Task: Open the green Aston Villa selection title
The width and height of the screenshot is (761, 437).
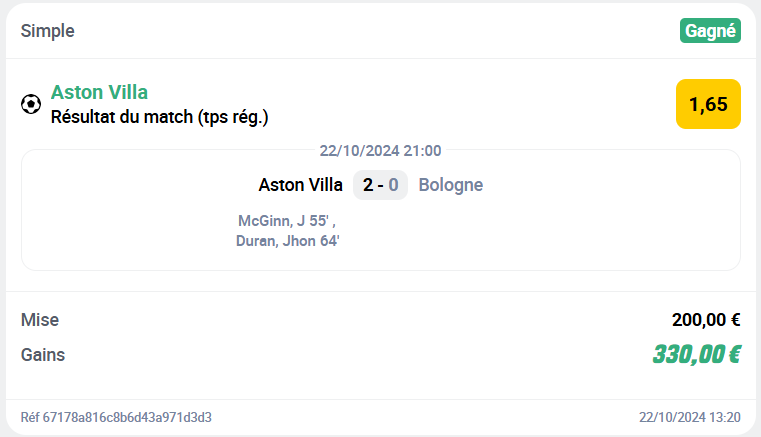Action: 99,93
